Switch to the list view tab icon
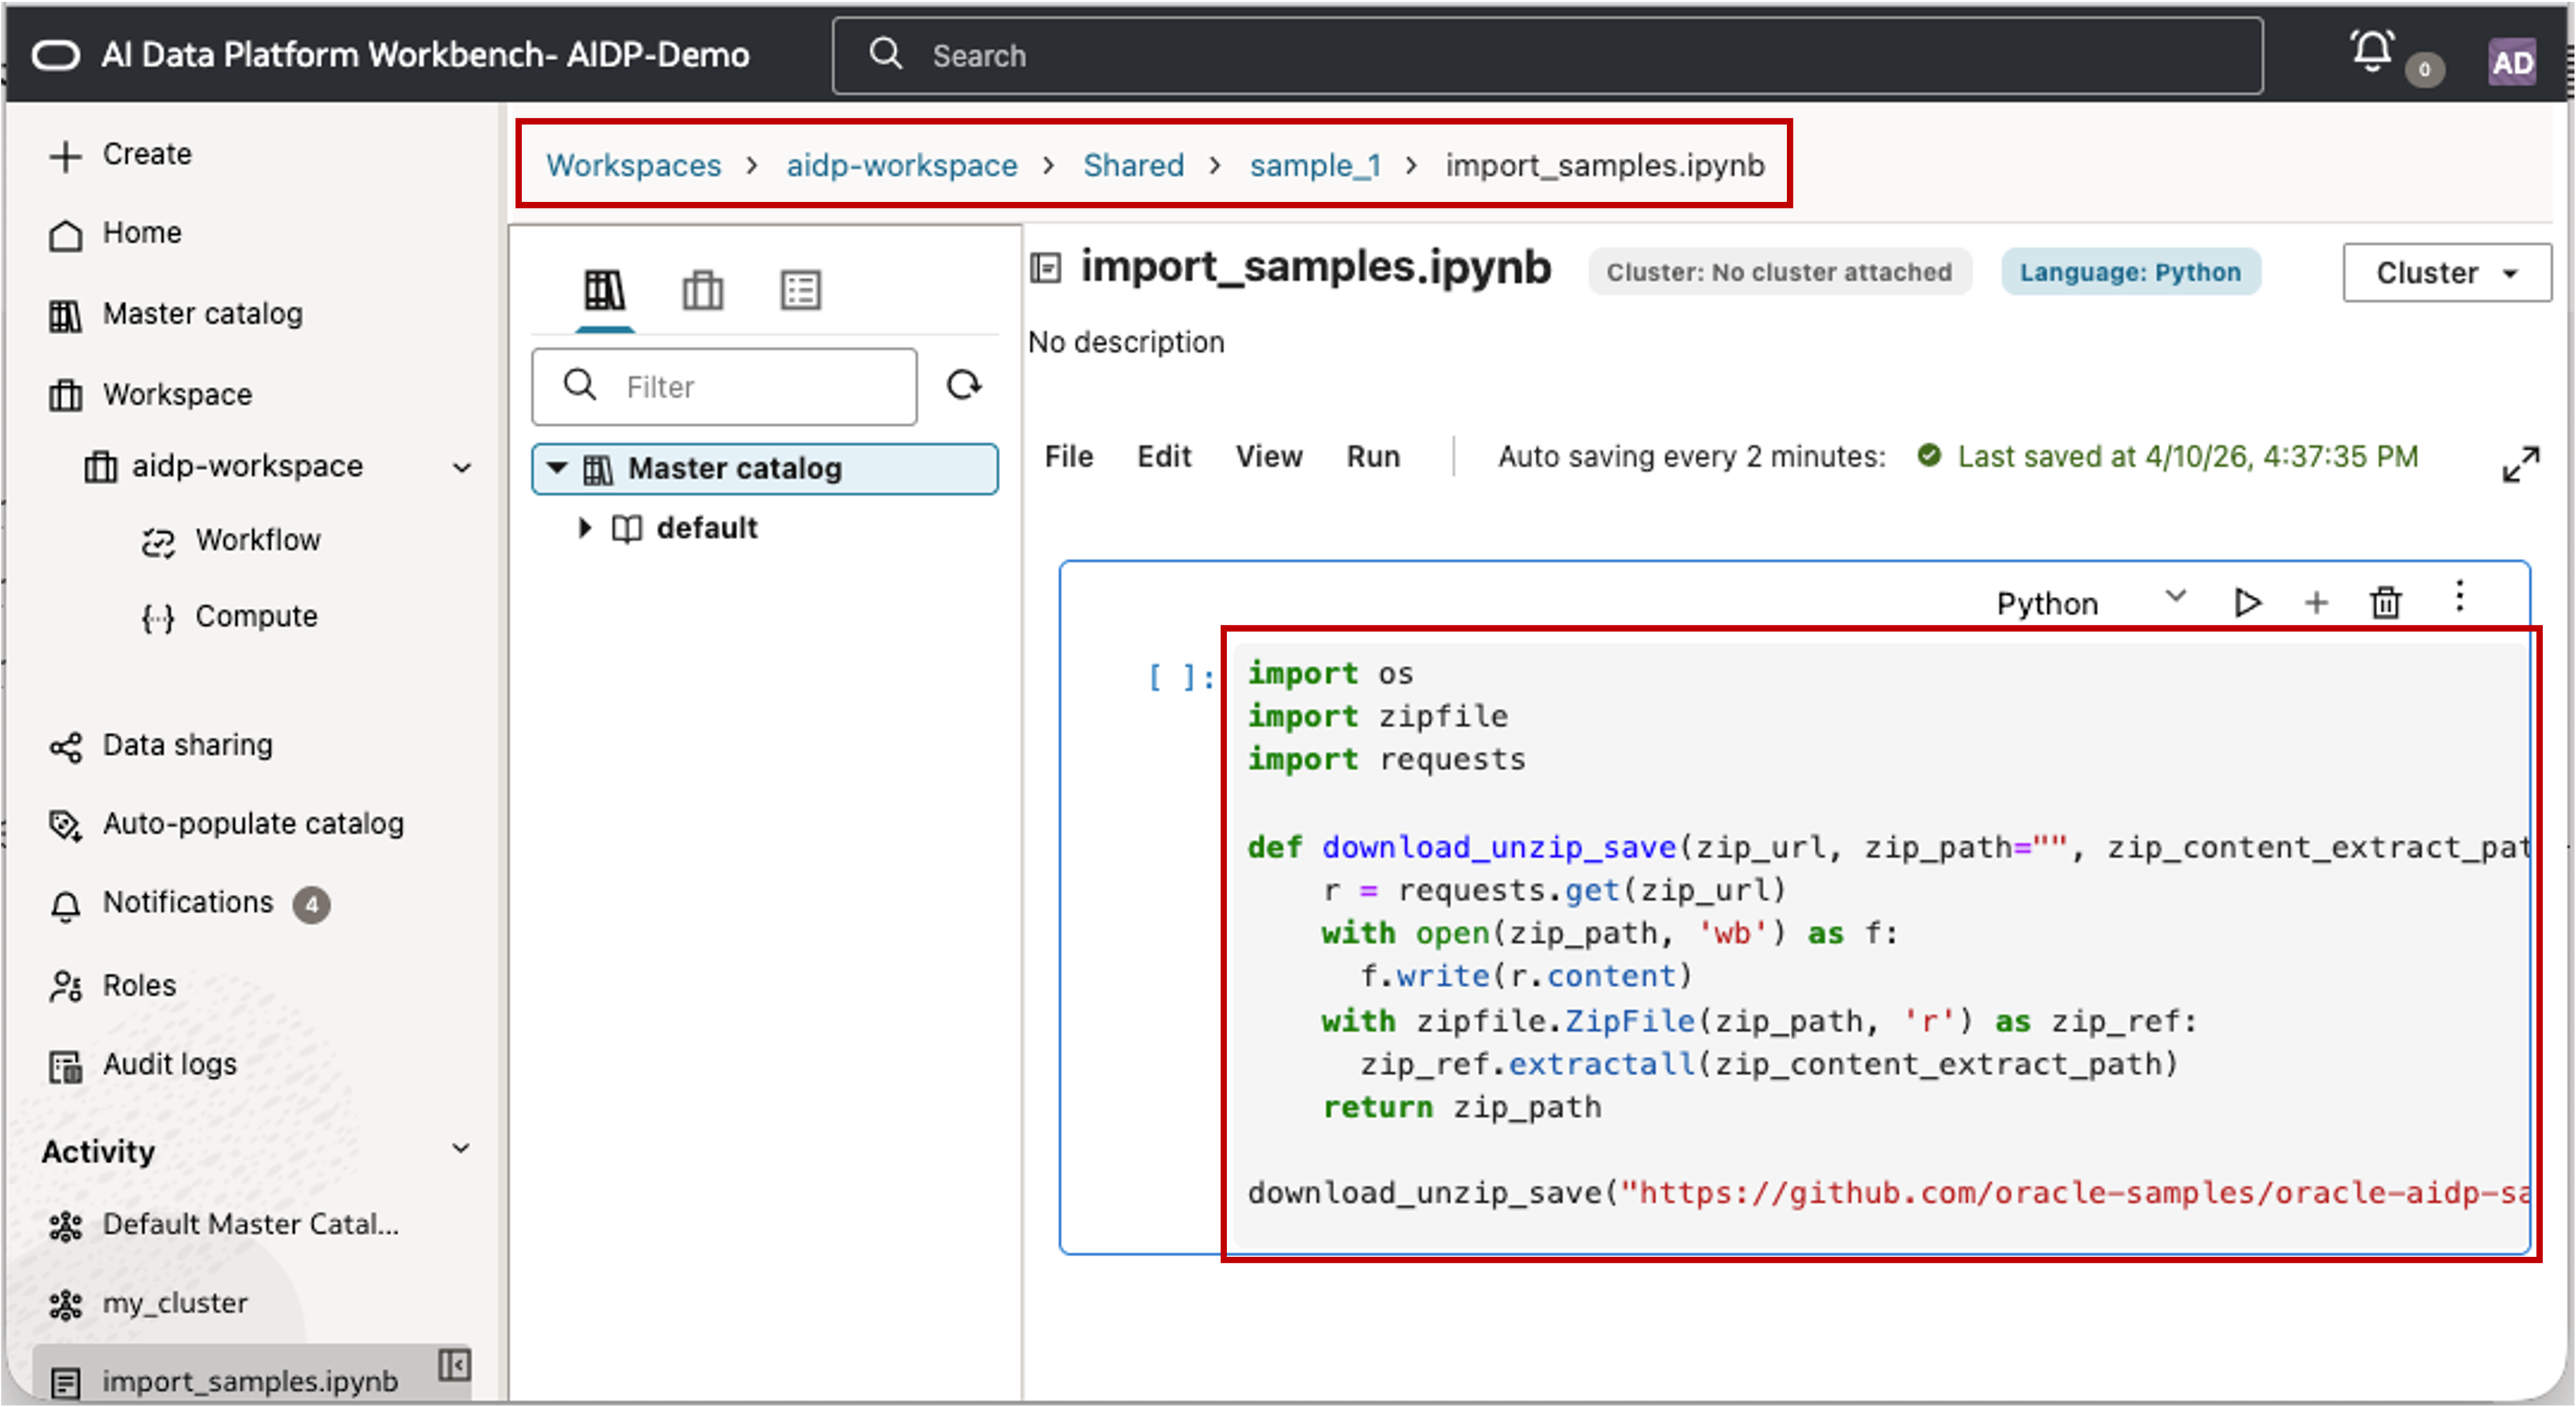This screenshot has height=1407, width=2576. point(800,290)
